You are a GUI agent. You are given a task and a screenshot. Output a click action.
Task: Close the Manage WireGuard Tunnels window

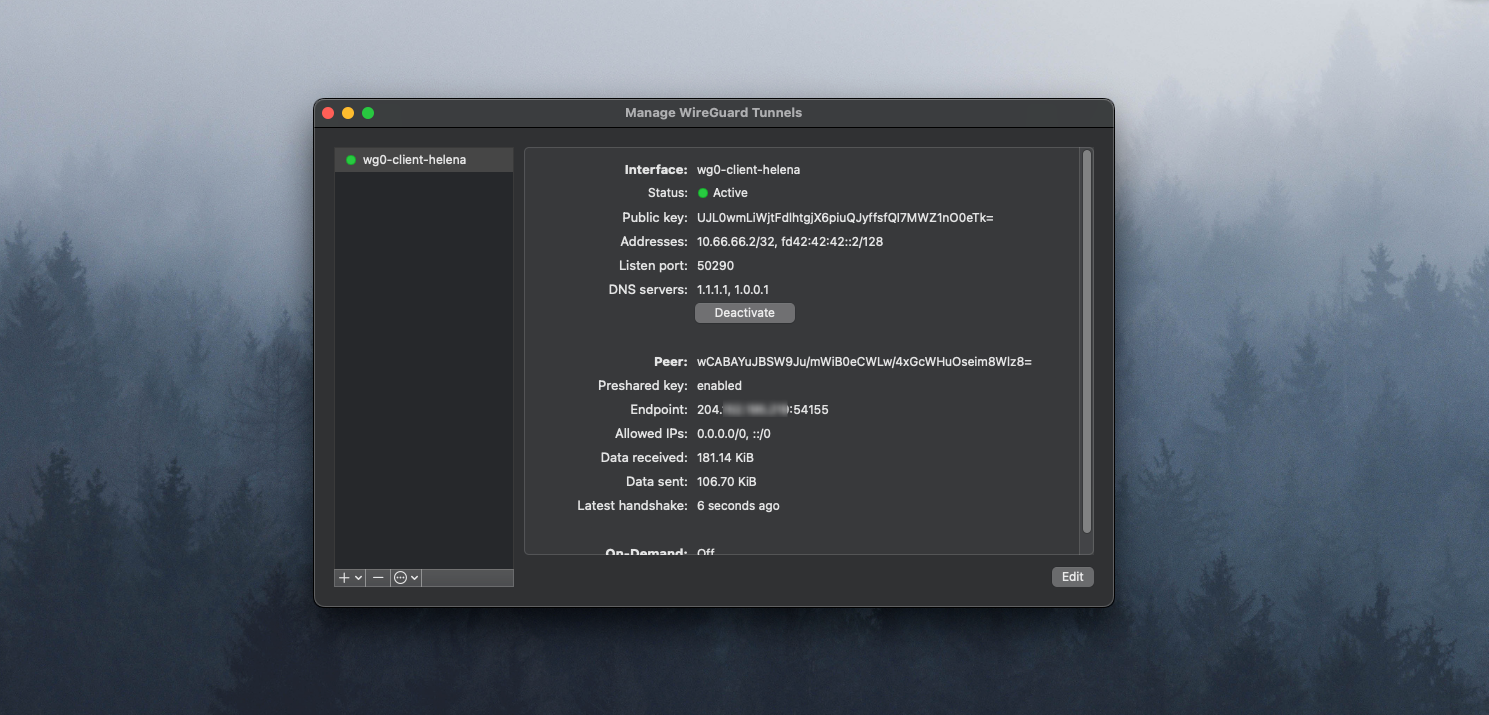[x=328, y=113]
